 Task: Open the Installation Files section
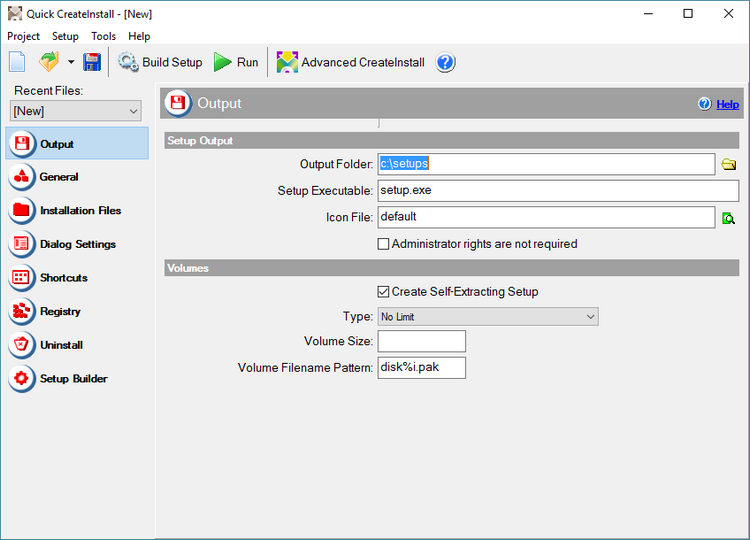tap(77, 210)
